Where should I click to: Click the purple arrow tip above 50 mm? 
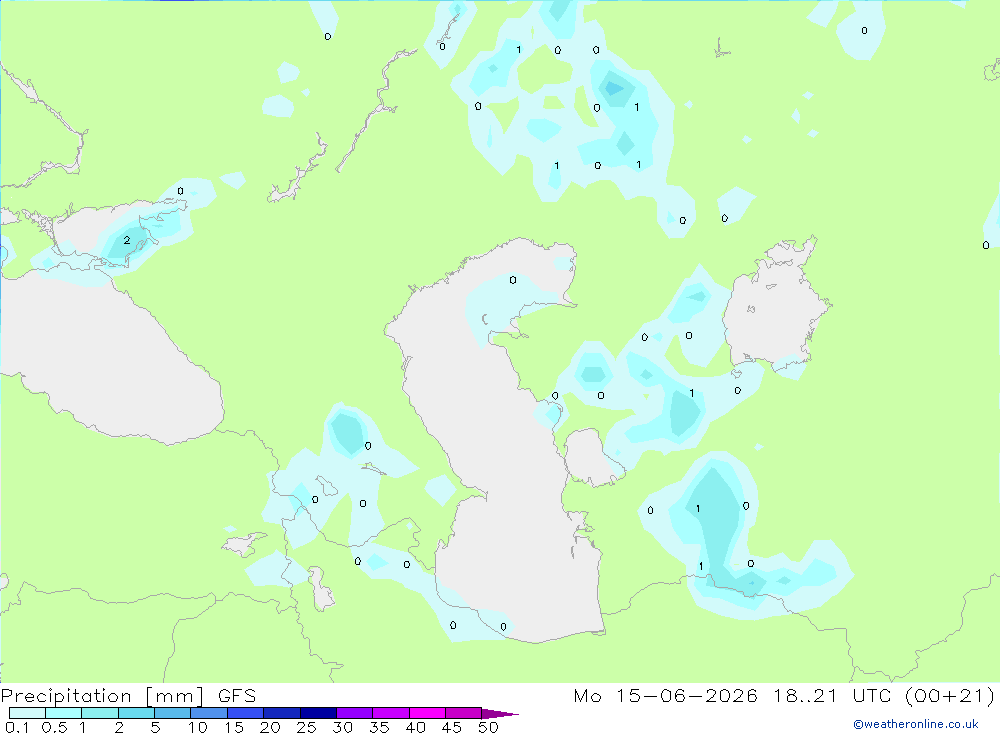click(500, 713)
